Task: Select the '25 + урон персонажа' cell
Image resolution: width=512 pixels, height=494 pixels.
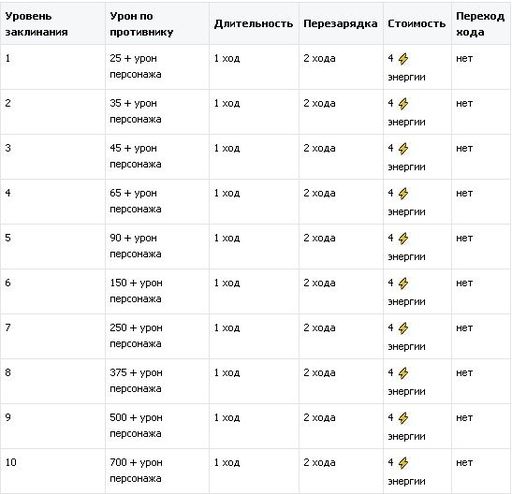Action: (157, 67)
